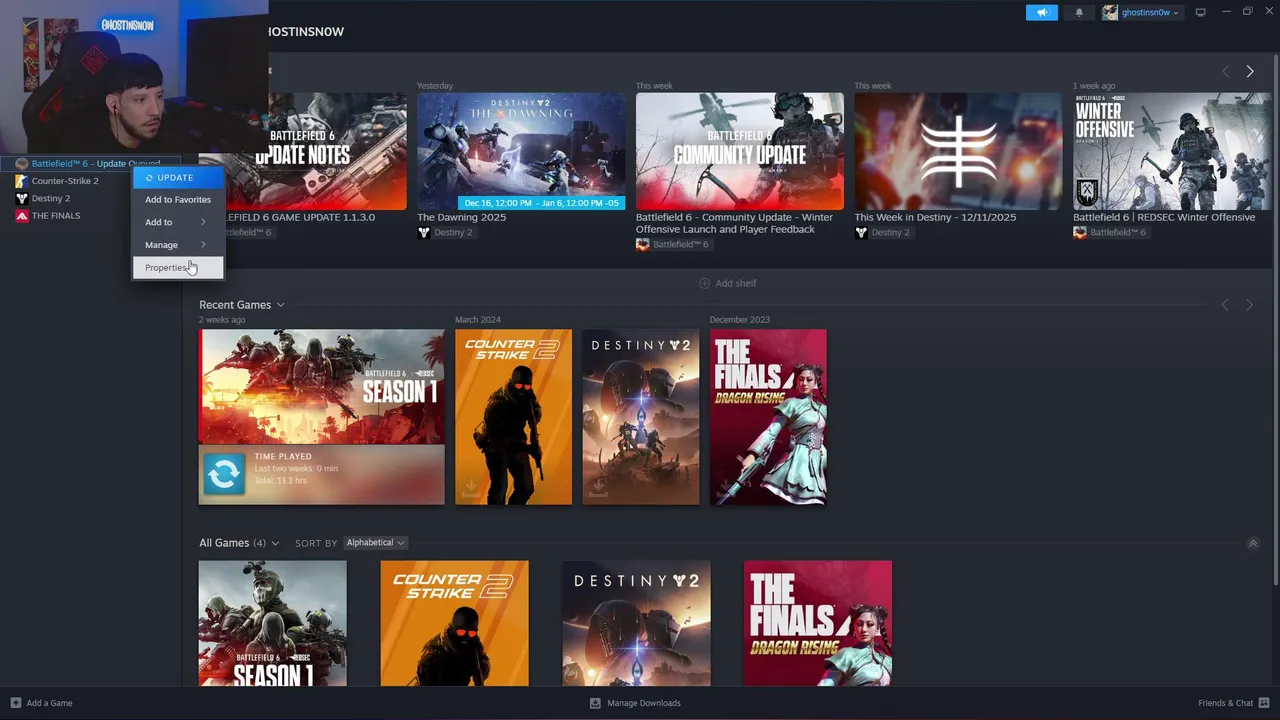
Task: Open Friends & Chat
Action: point(1233,703)
